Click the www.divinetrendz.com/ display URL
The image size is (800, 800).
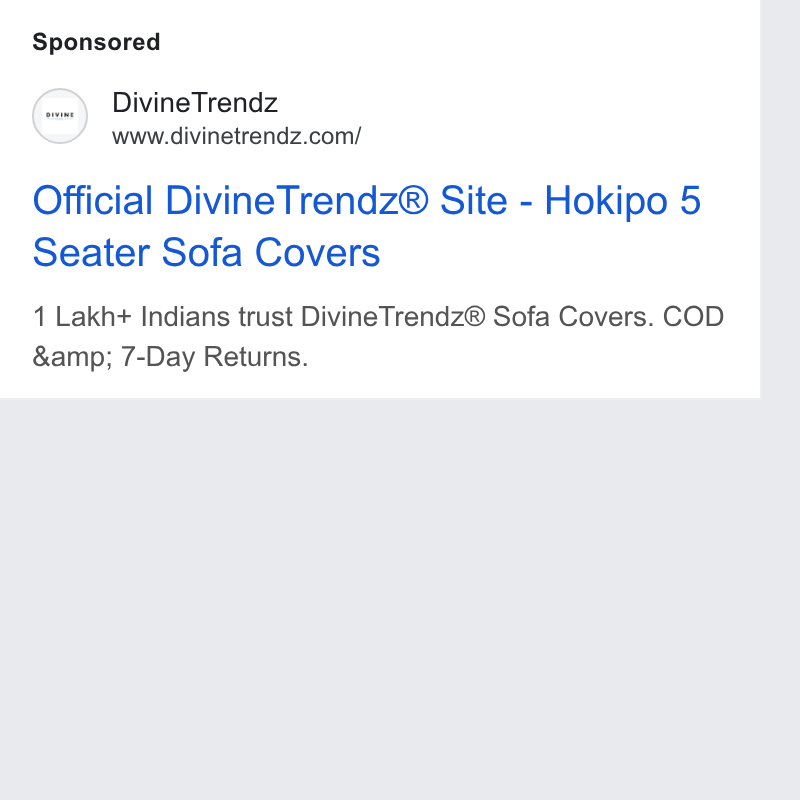coord(237,136)
